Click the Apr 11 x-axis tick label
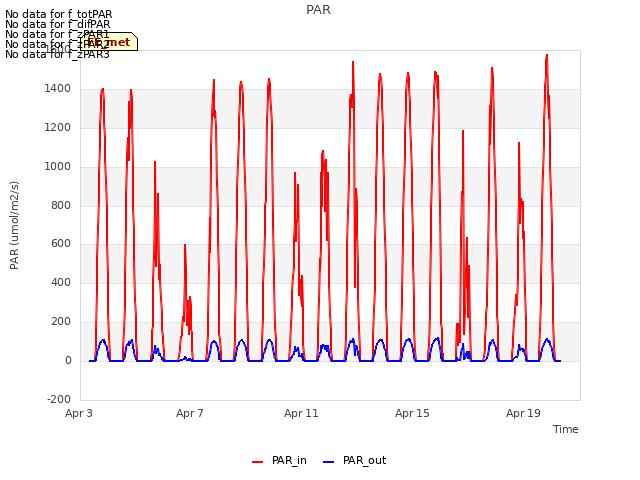 point(301,413)
